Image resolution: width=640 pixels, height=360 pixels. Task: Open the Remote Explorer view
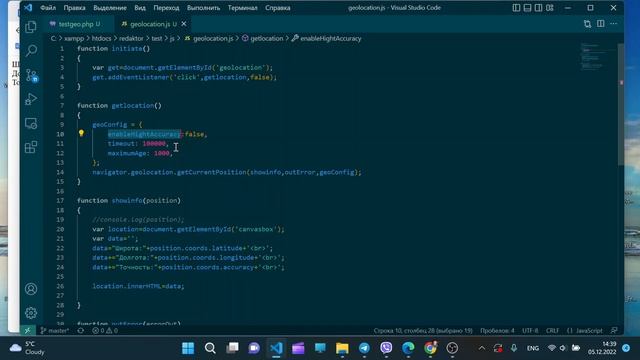[31, 123]
